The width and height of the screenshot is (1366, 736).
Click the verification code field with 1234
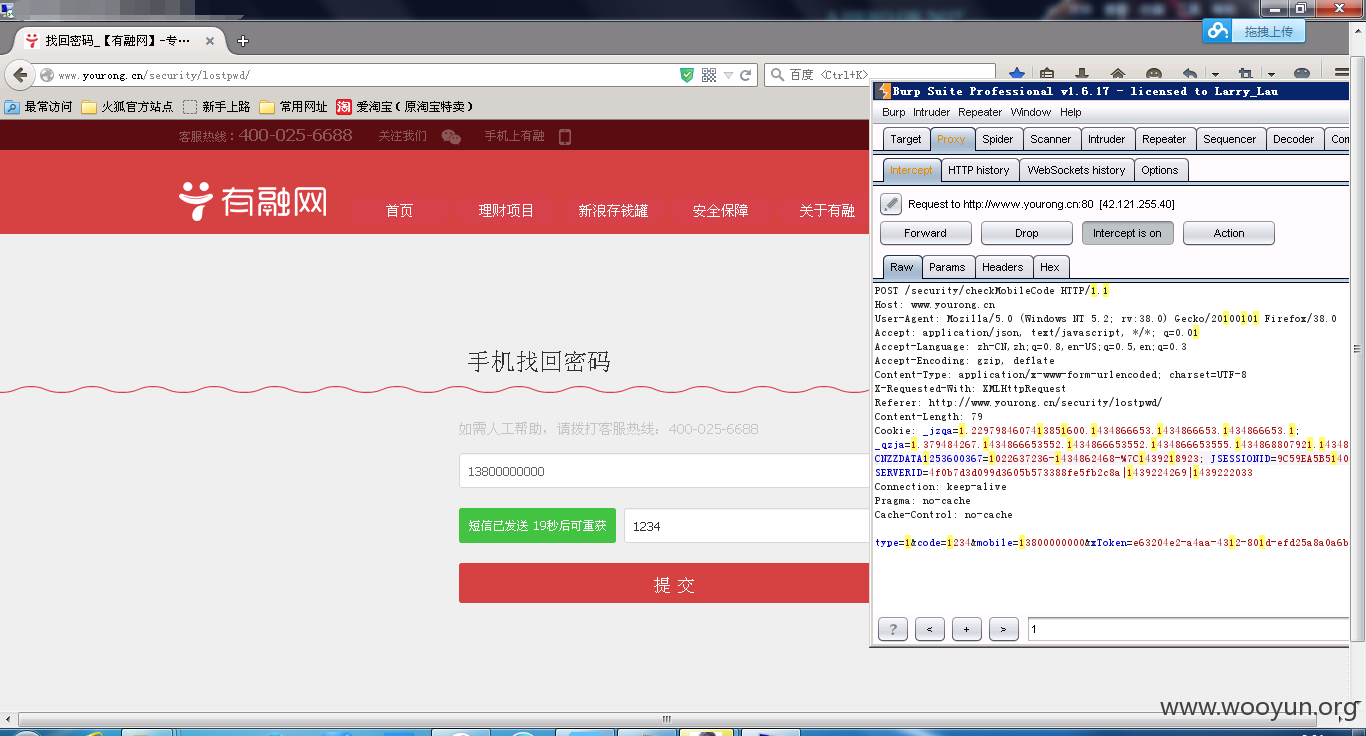click(746, 525)
